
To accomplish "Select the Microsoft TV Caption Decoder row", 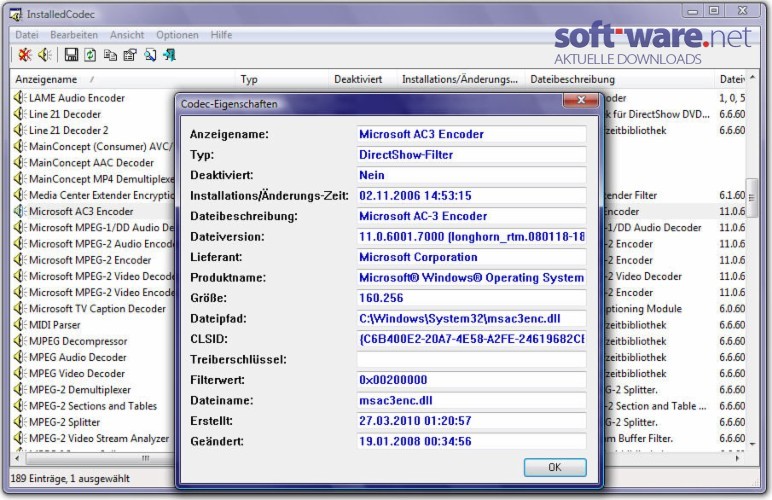I will tap(97, 309).
